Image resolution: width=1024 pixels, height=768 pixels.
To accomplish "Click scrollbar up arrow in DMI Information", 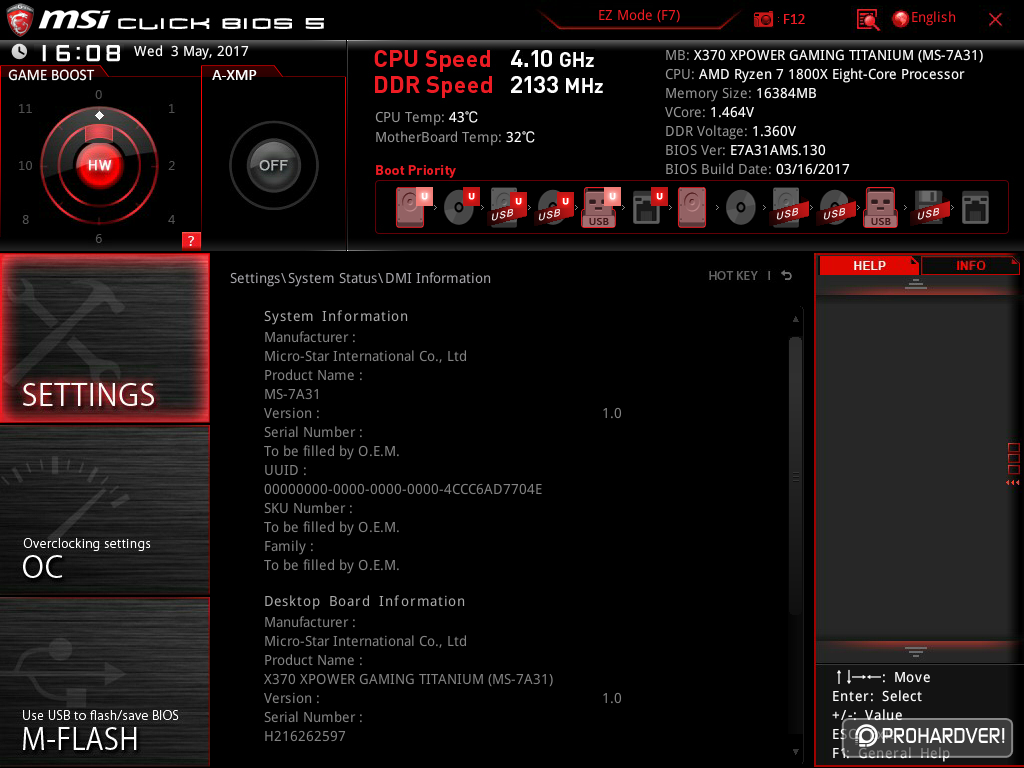I will coord(795,319).
